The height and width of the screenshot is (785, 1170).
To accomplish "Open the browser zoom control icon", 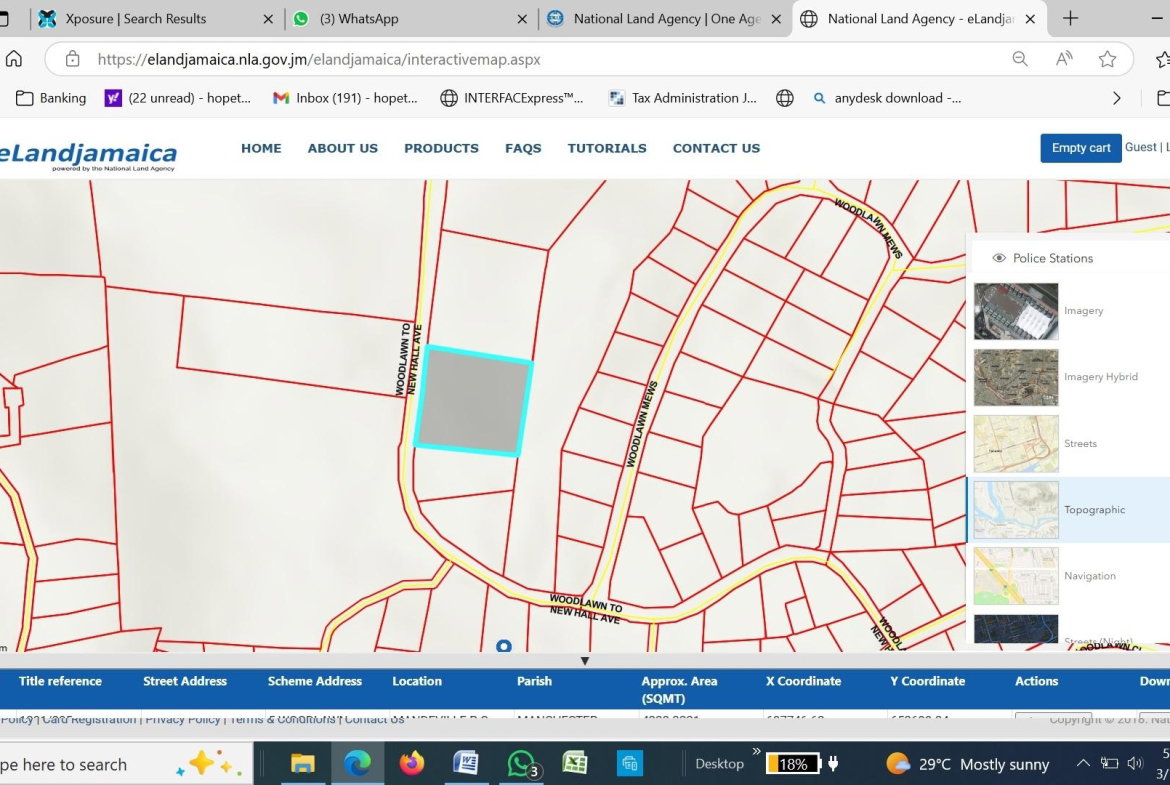I will (1020, 59).
